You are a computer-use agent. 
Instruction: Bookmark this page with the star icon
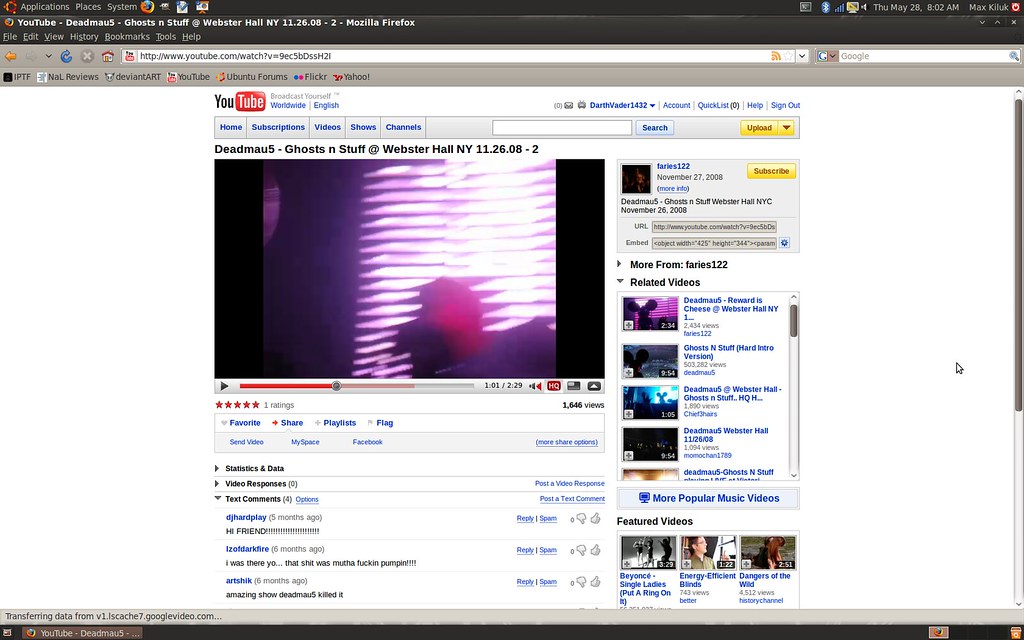(x=788, y=56)
